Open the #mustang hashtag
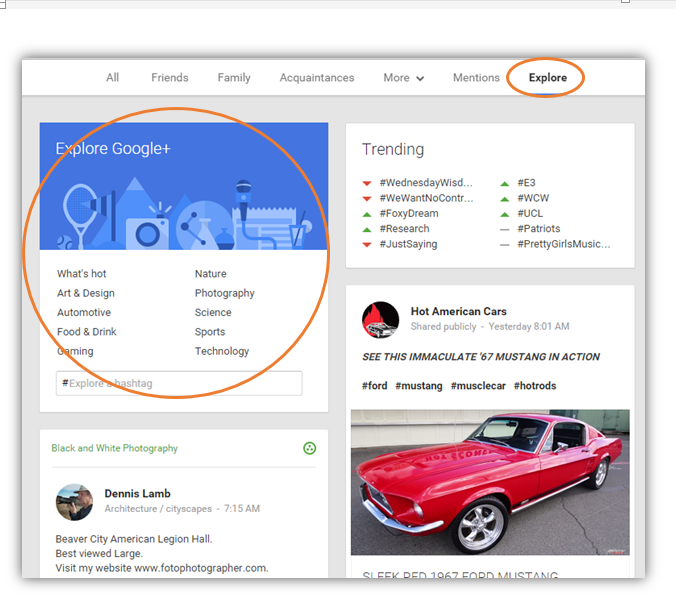 (419, 386)
